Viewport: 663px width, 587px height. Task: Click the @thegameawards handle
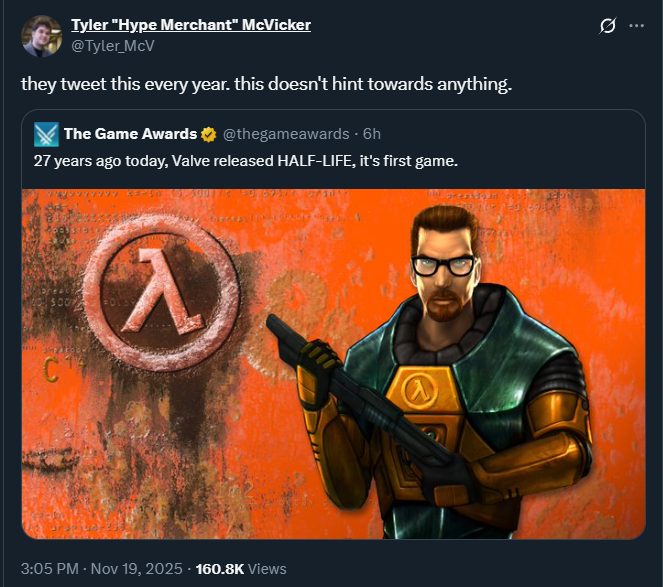pyautogui.click(x=286, y=134)
